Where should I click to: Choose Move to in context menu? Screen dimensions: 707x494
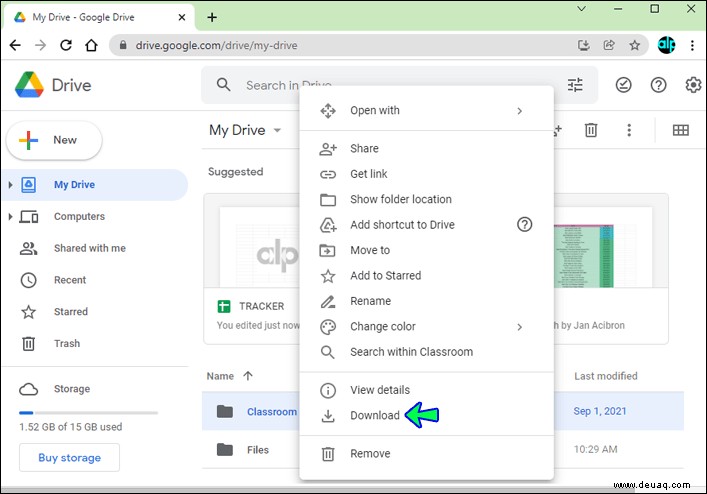pyautogui.click(x=427, y=250)
